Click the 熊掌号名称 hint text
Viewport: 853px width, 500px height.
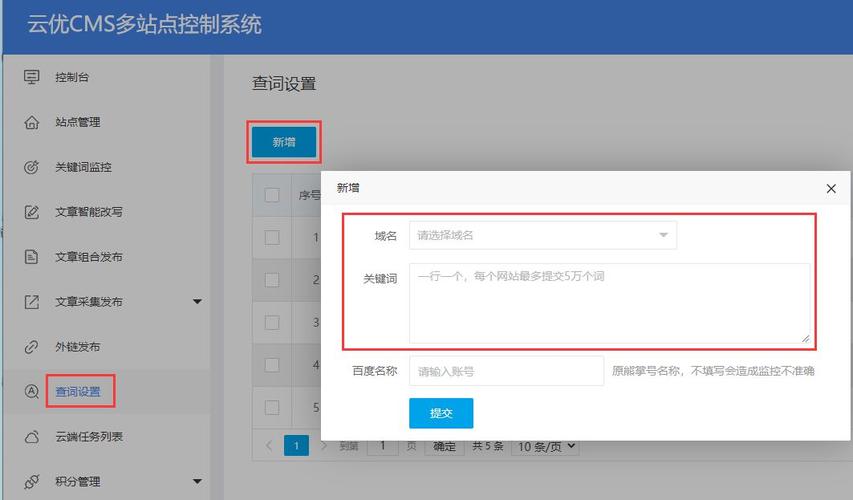[x=713, y=371]
